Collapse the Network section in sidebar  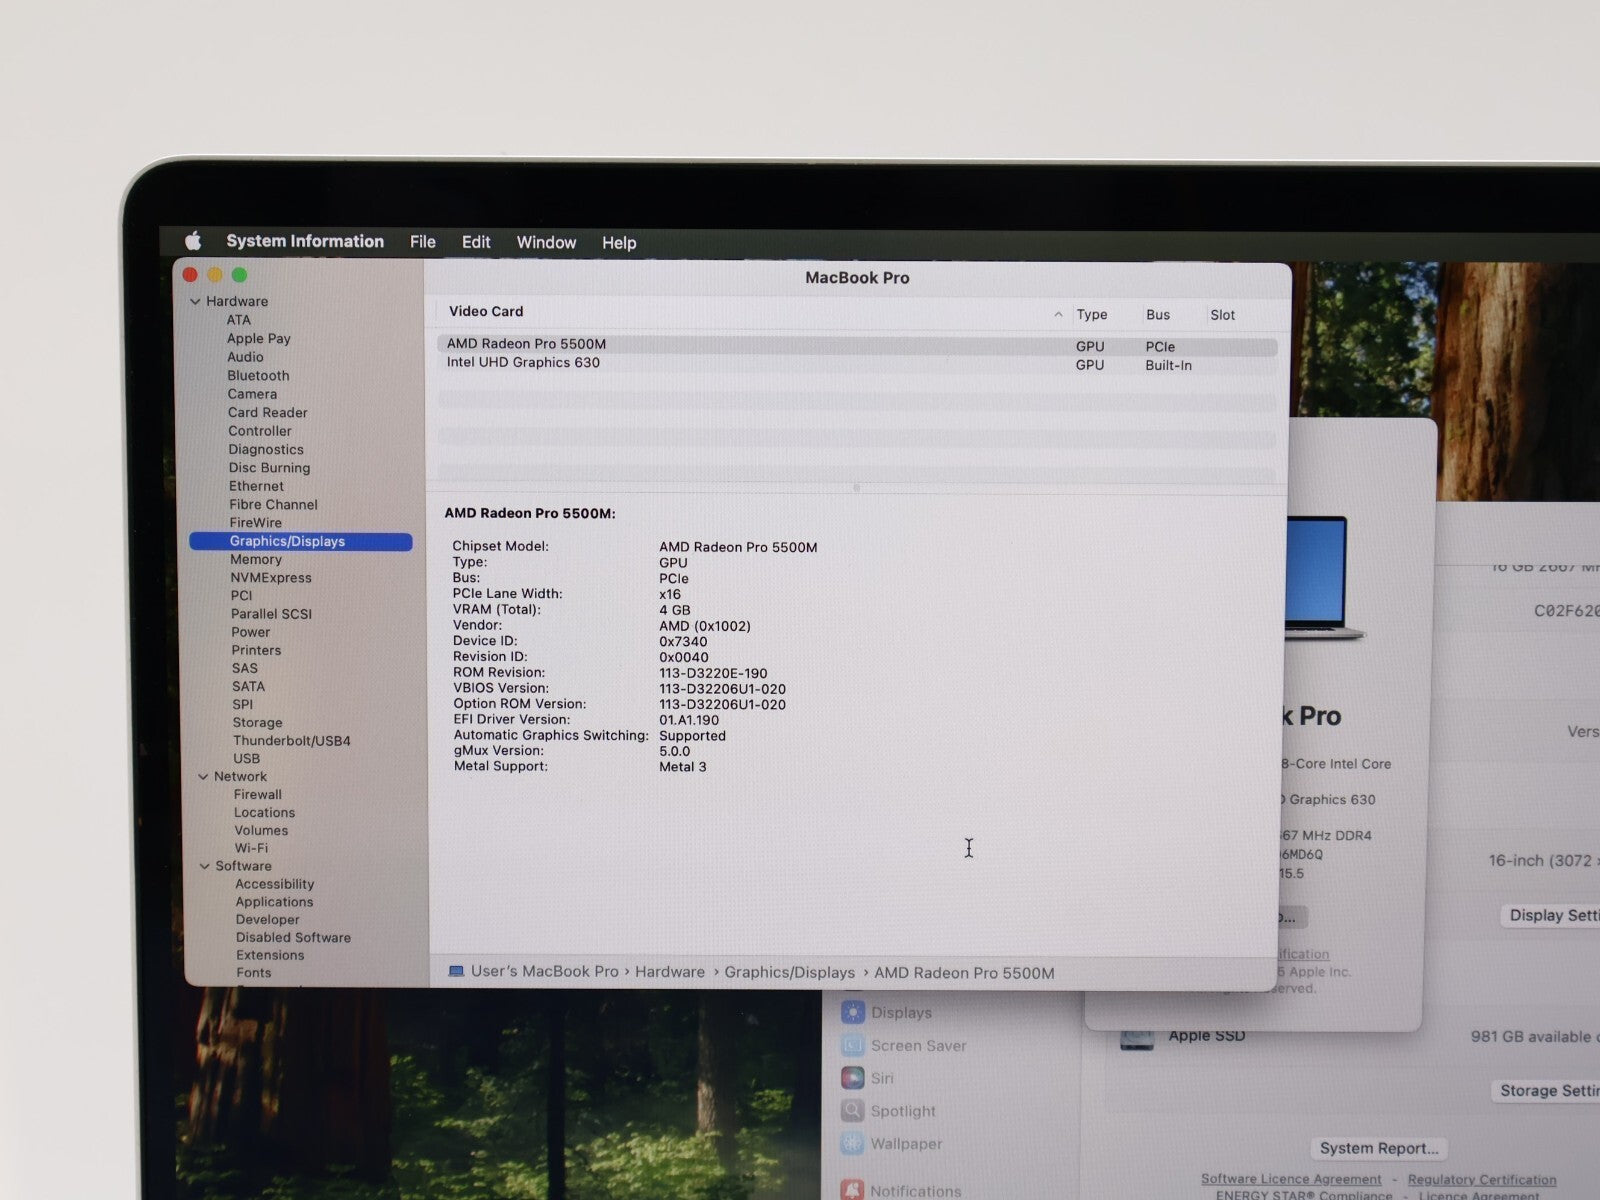tap(203, 776)
